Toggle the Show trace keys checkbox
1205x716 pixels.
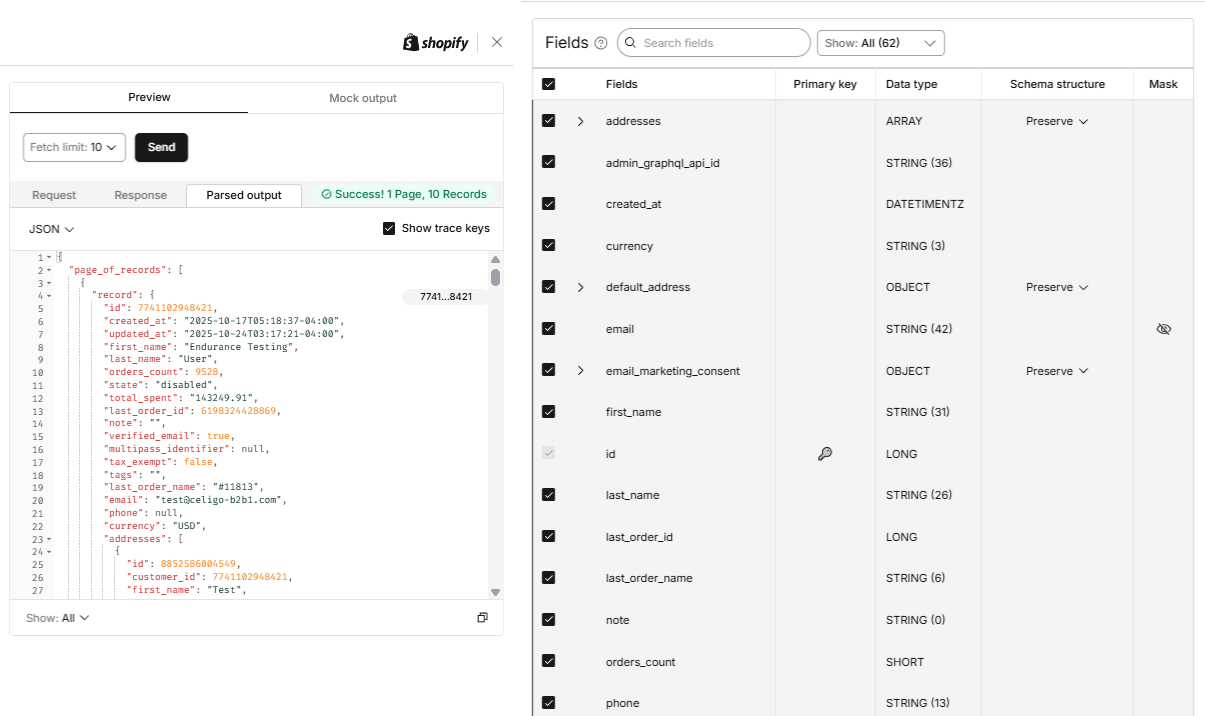click(389, 229)
